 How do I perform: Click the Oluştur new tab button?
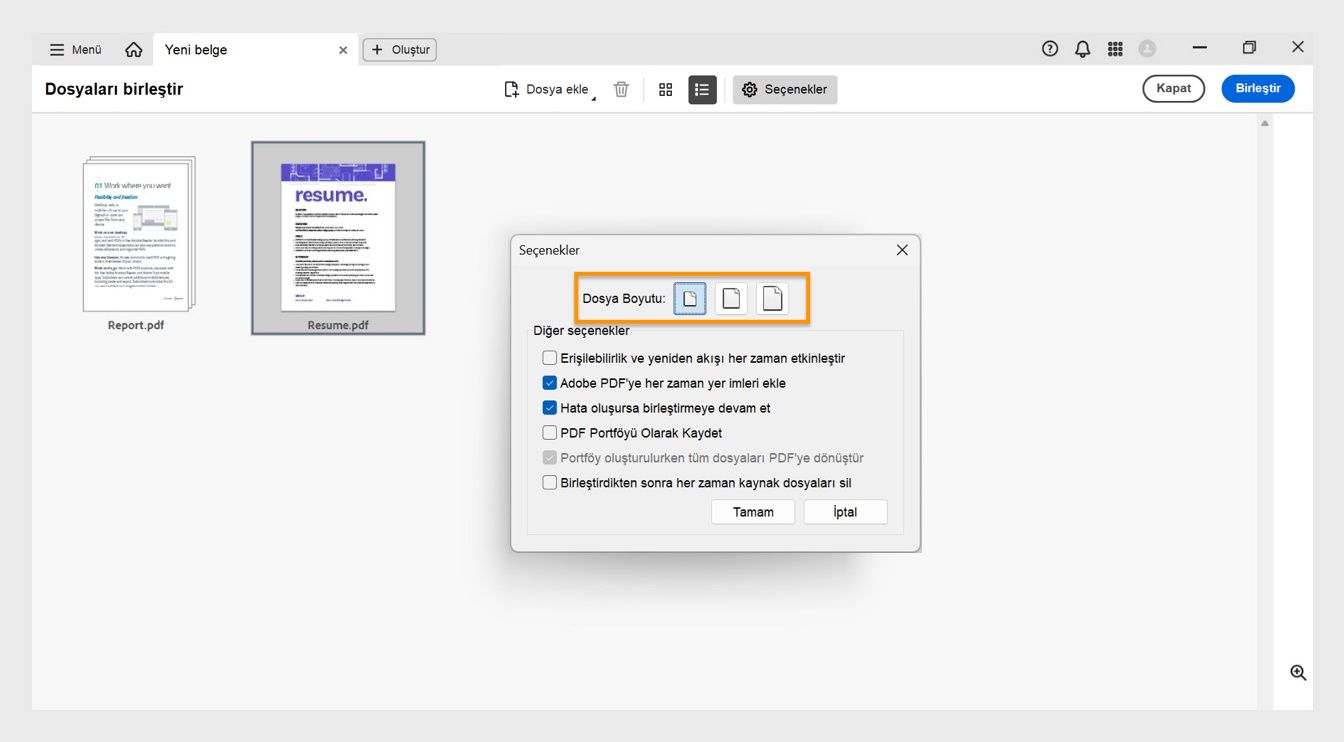tap(400, 50)
